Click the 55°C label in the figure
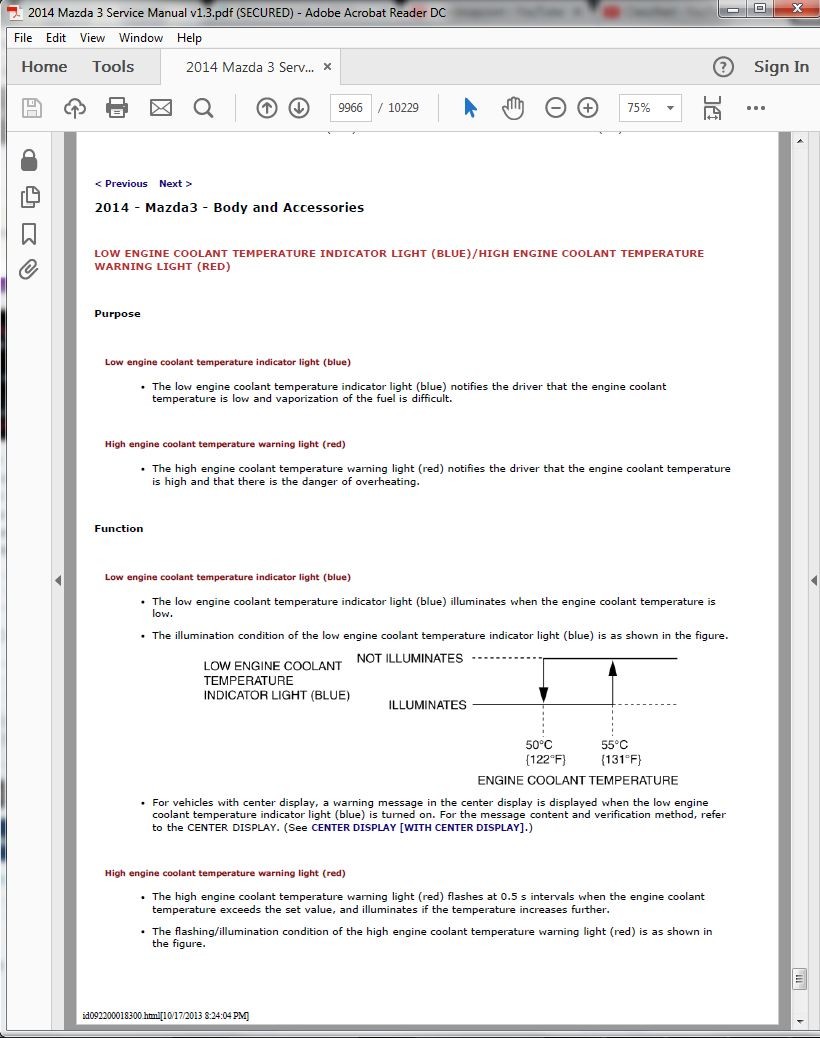Viewport: 820px width, 1038px height. [x=614, y=745]
